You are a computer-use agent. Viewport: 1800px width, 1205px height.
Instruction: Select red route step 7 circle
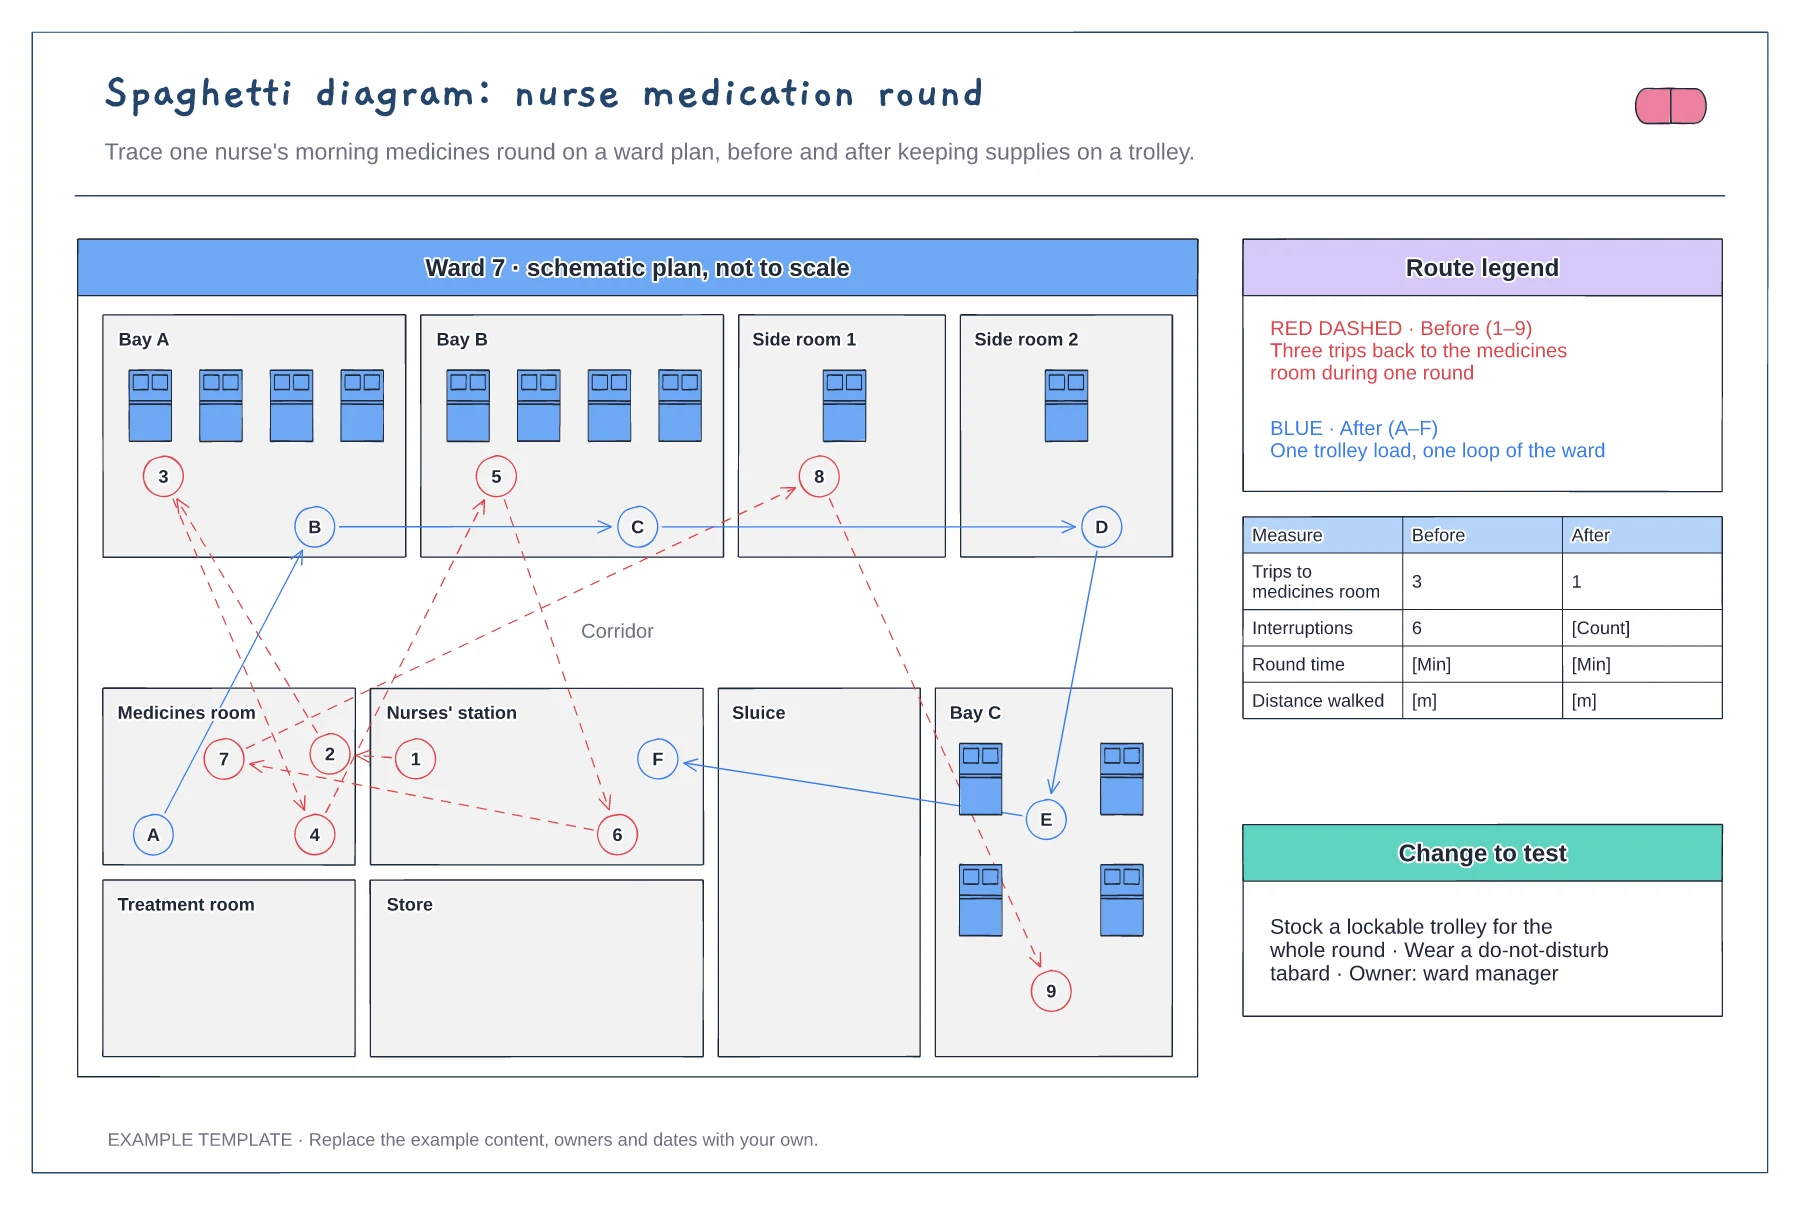tap(224, 759)
